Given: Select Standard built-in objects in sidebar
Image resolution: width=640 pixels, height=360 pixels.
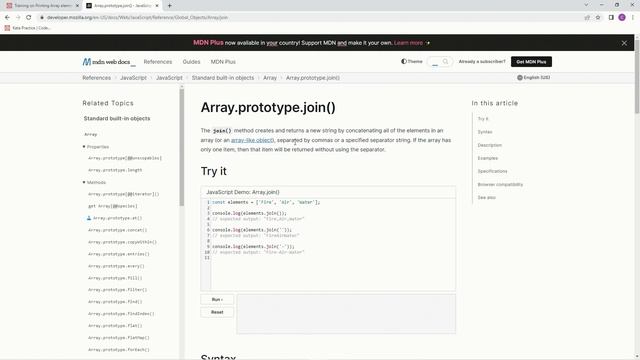Looking at the screenshot, I should 117,118.
